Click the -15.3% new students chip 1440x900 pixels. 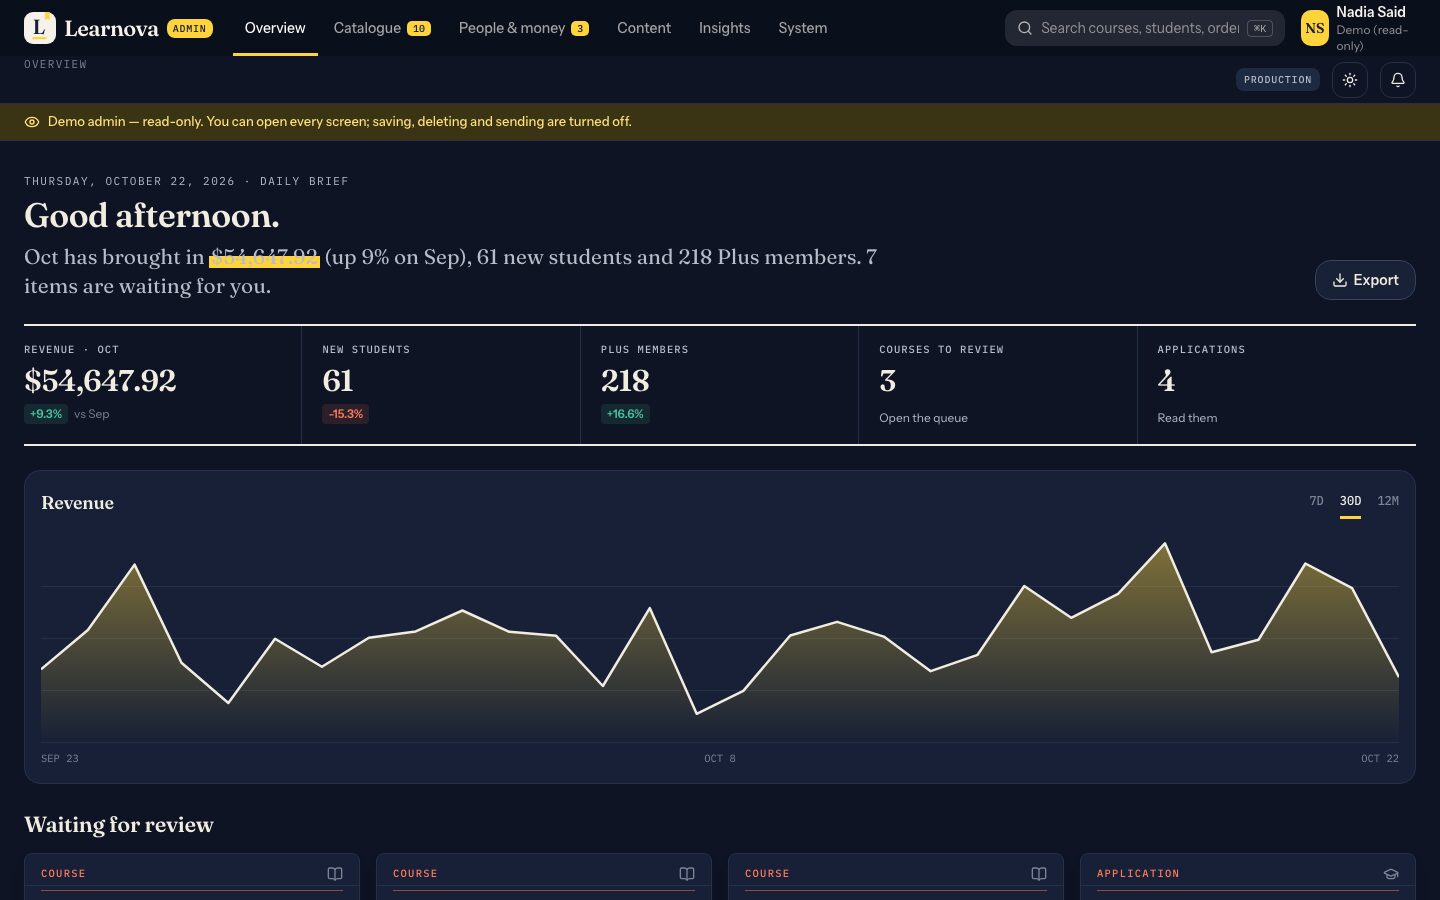pos(345,414)
